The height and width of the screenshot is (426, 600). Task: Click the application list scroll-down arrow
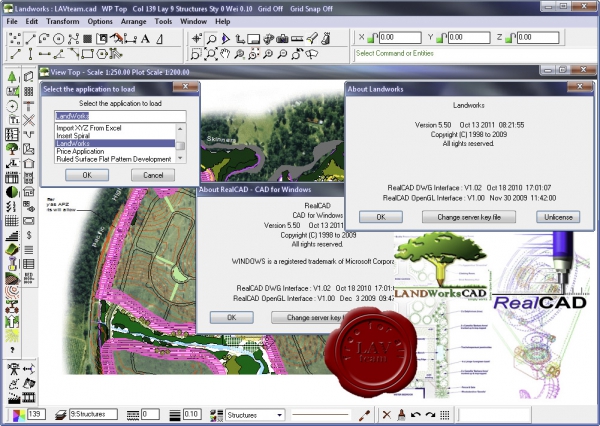pos(180,158)
